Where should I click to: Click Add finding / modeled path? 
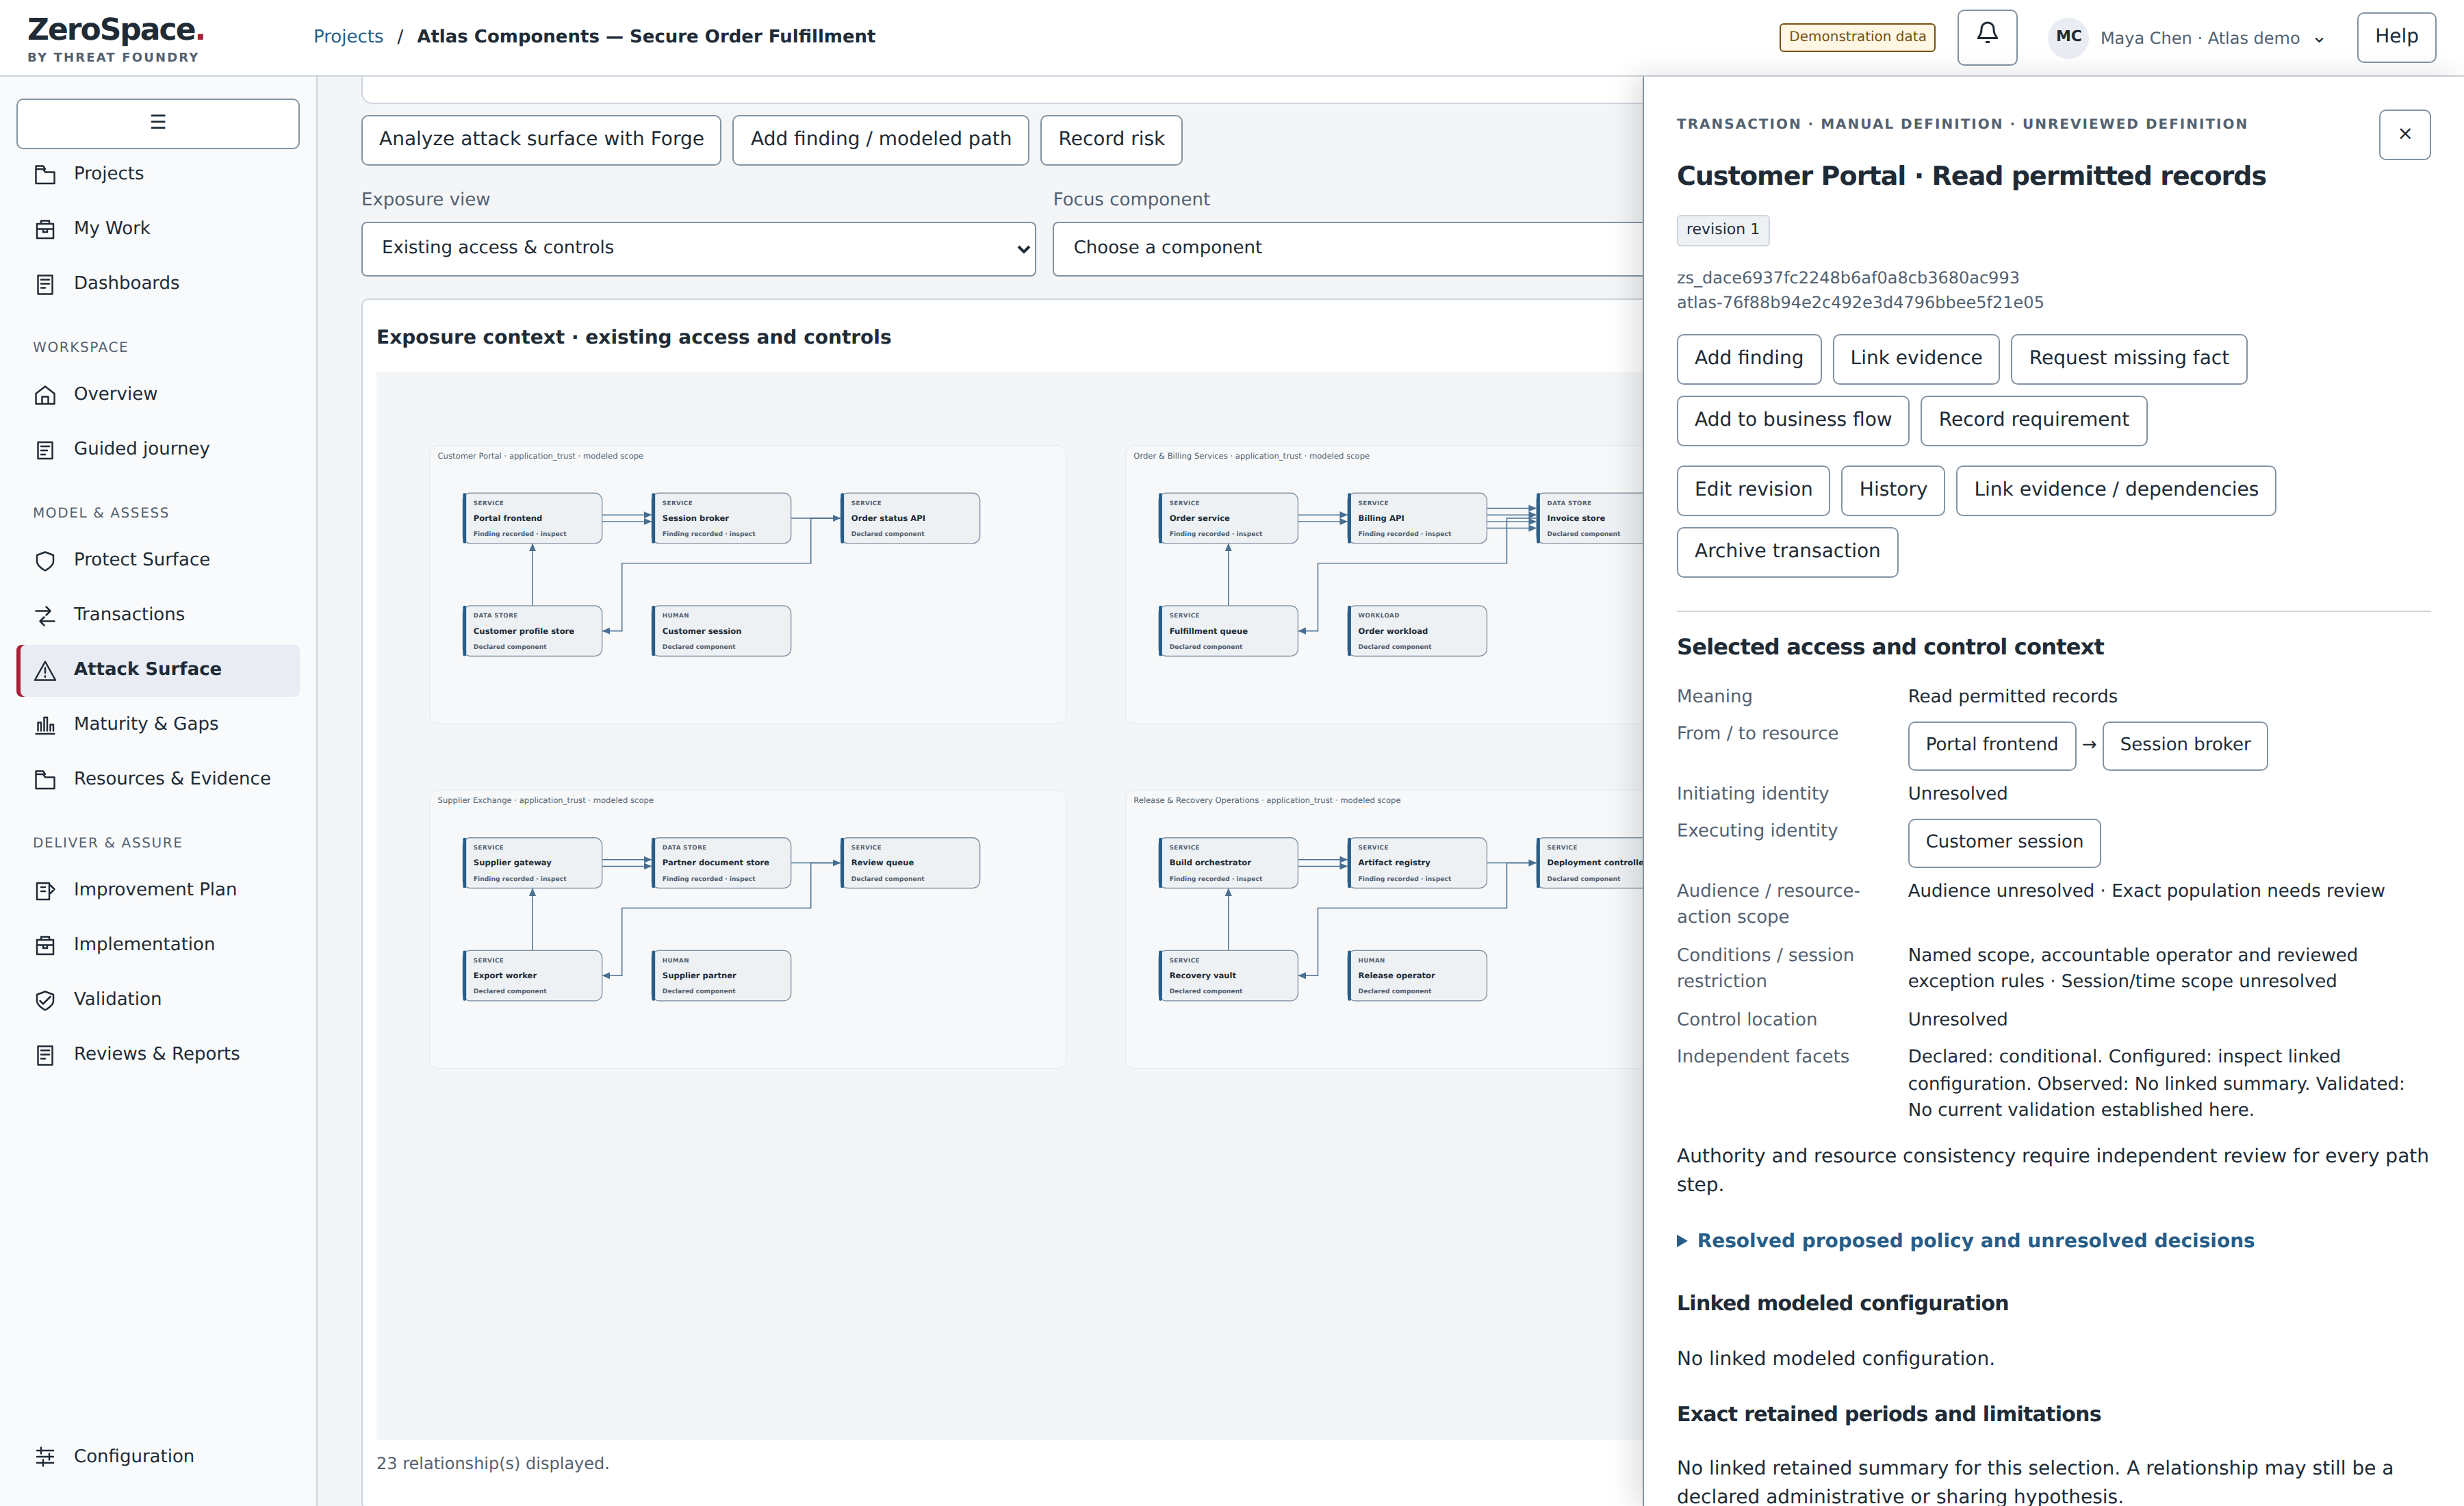click(x=880, y=140)
